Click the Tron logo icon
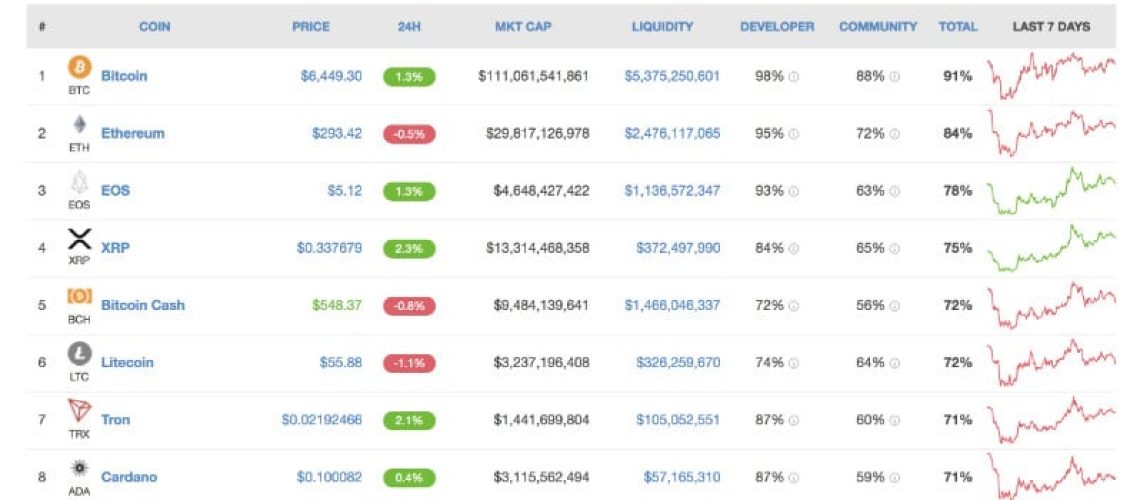This screenshot has width=1140, height=500. [79, 411]
